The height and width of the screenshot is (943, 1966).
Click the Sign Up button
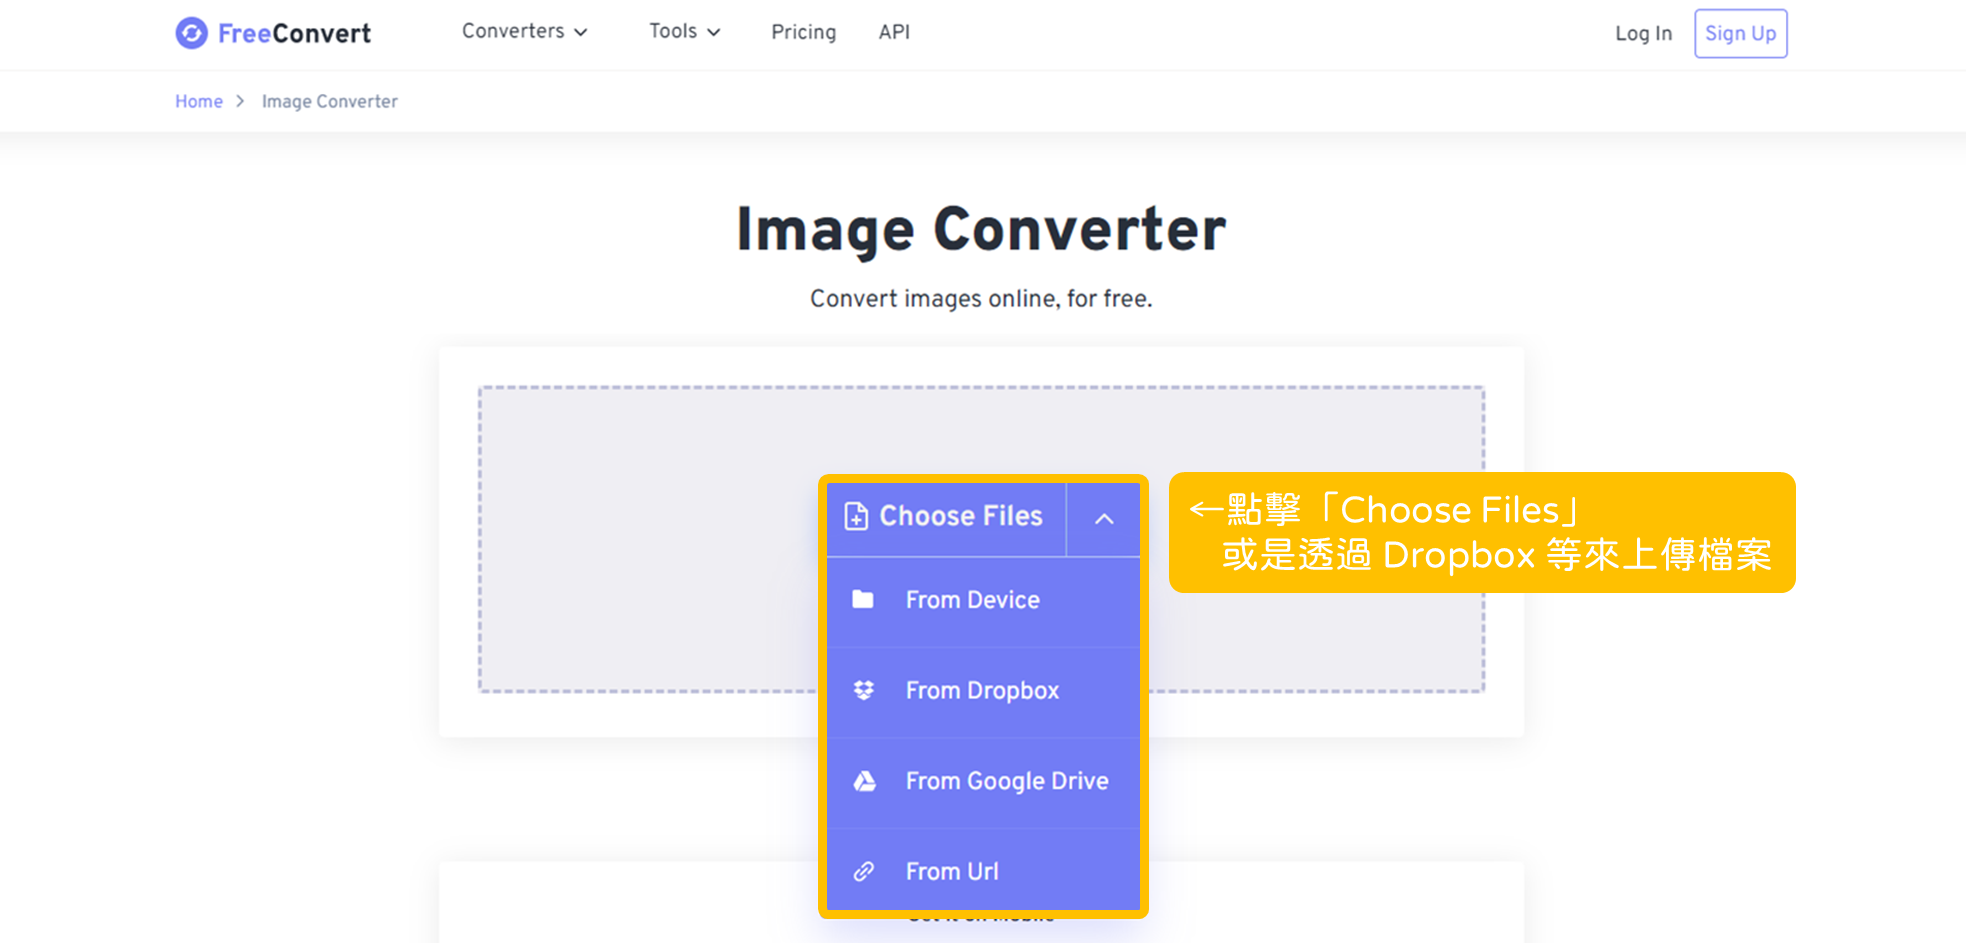pos(1740,33)
